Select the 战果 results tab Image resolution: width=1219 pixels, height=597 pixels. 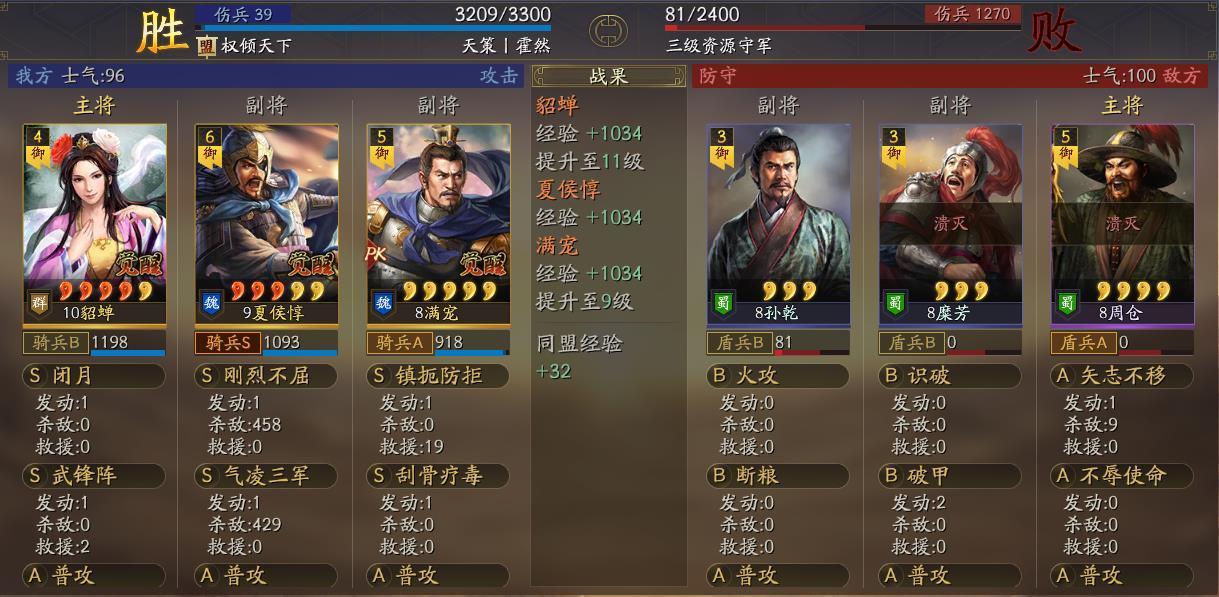point(608,76)
